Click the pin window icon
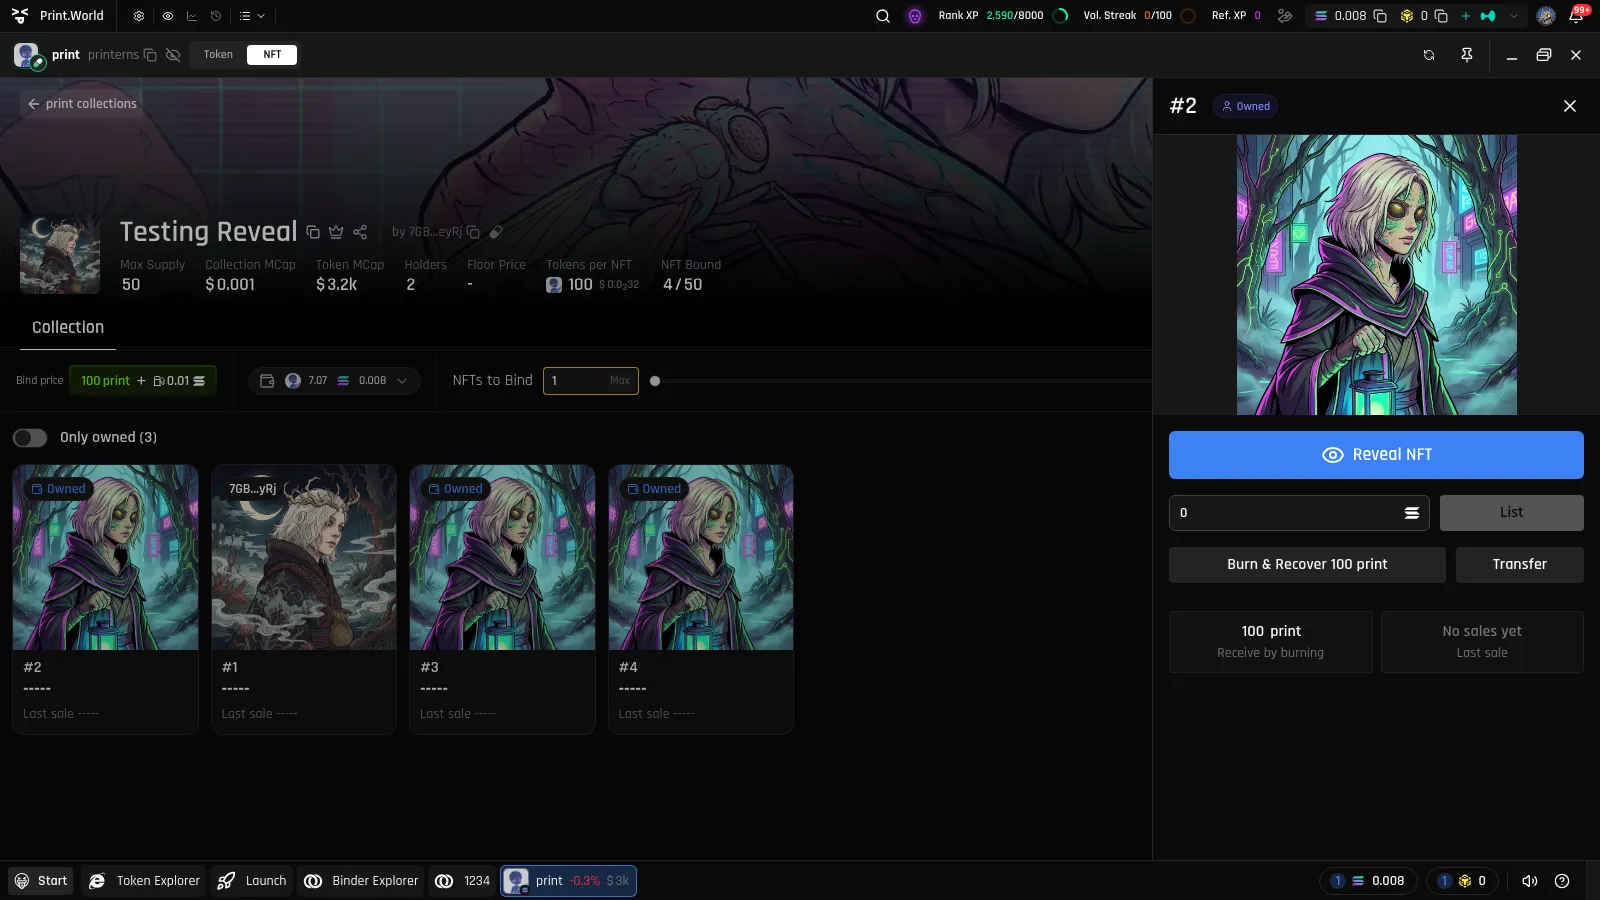This screenshot has width=1600, height=900. tap(1467, 55)
